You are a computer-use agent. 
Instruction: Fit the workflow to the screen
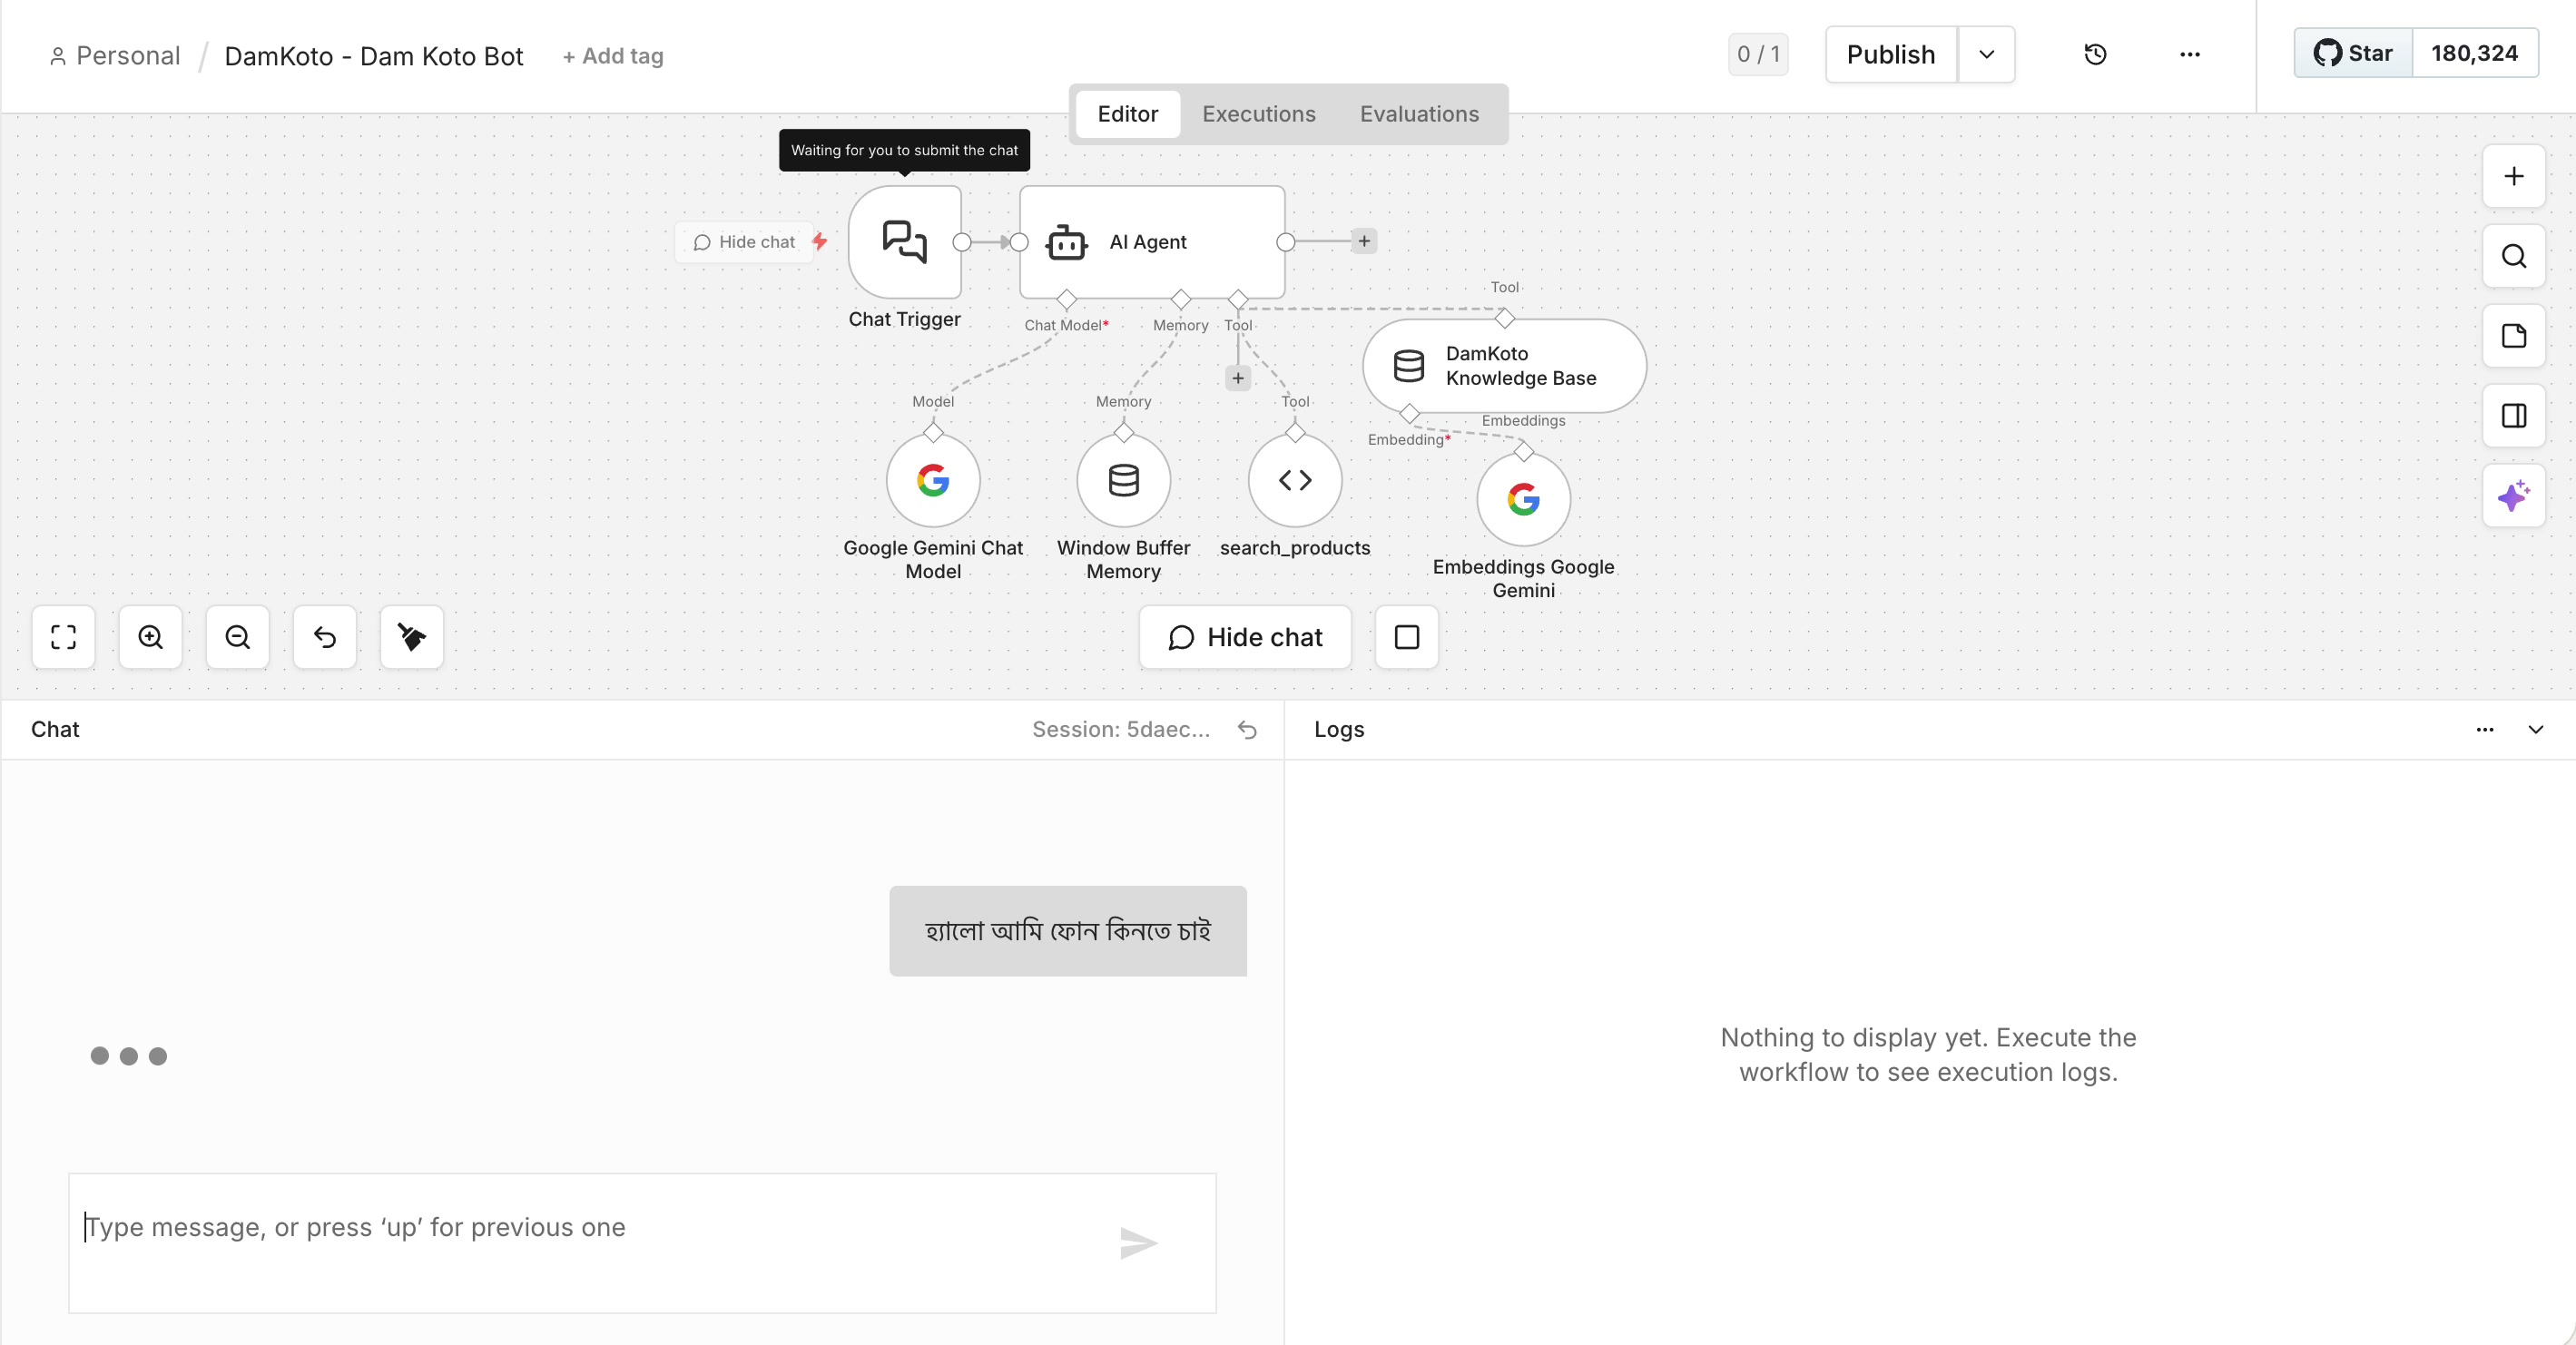coord(63,637)
